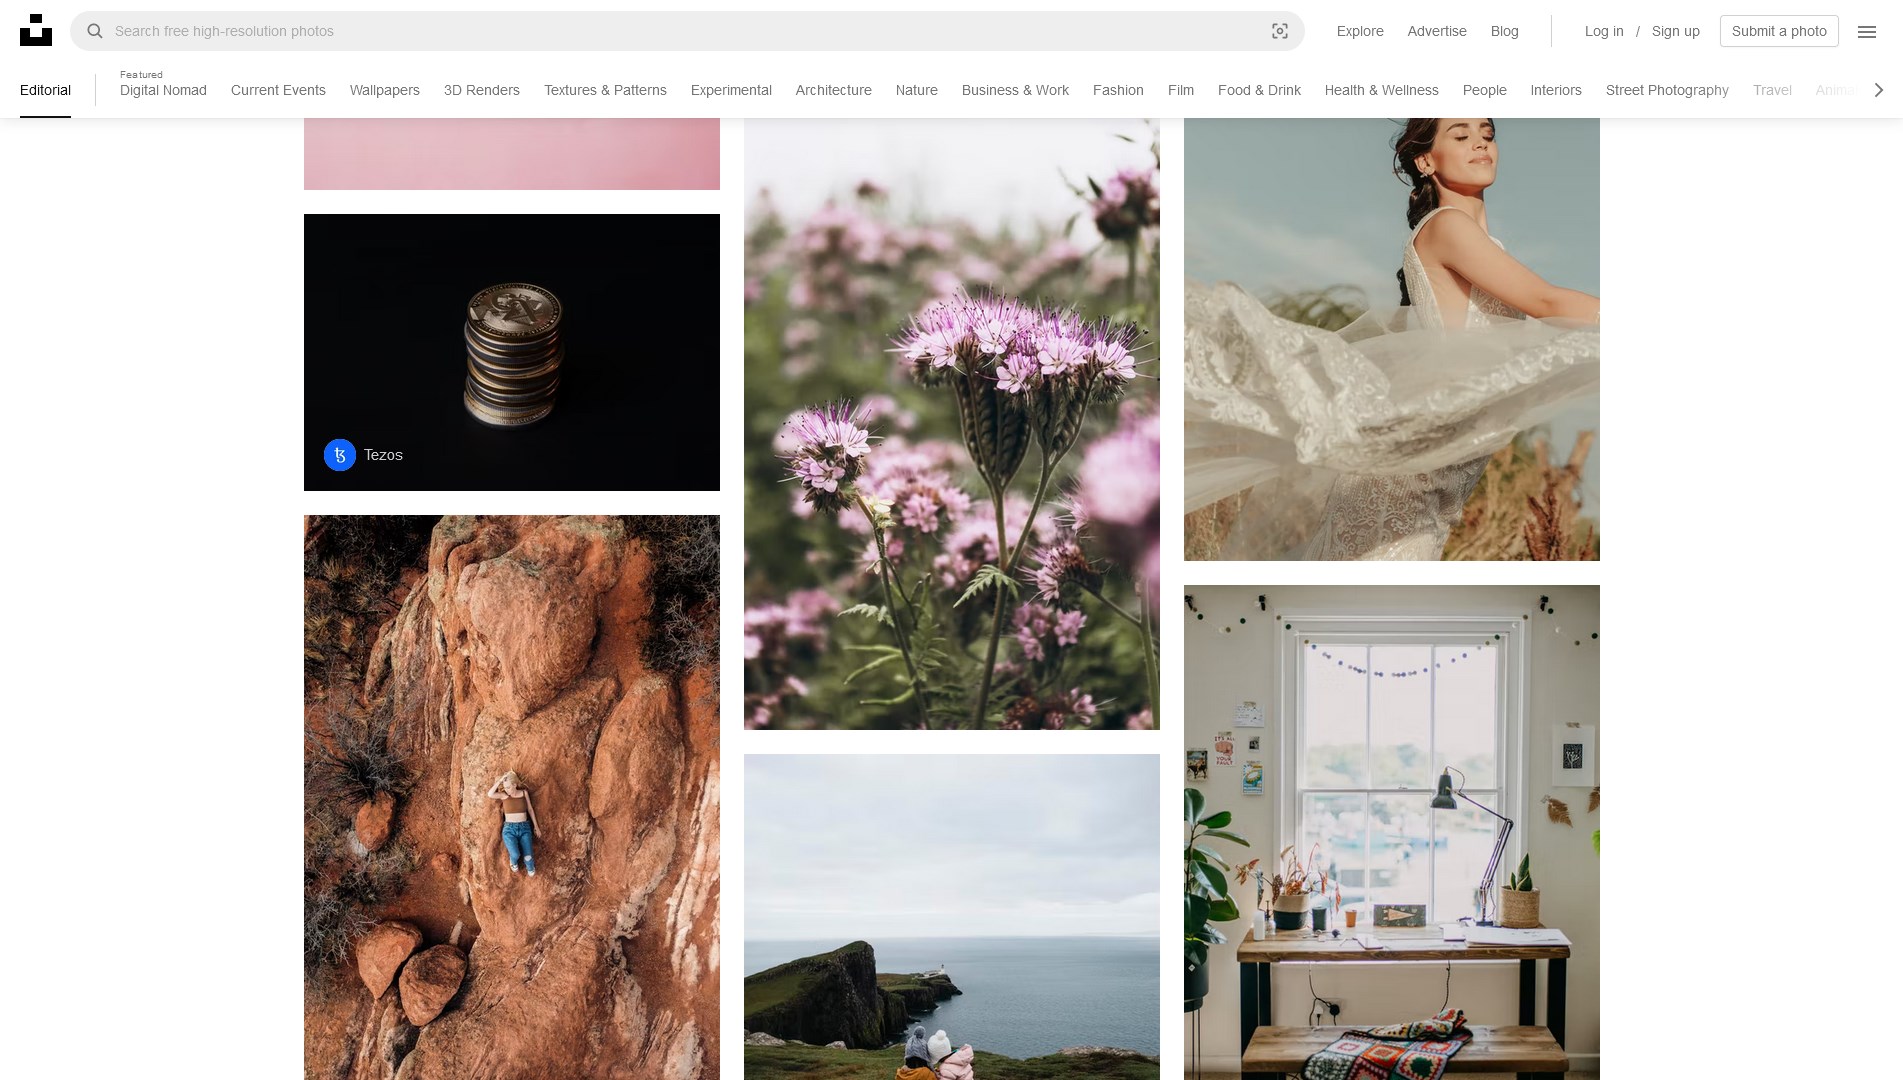Open Fashion topic
1903x1080 pixels.
pyautogui.click(x=1118, y=90)
